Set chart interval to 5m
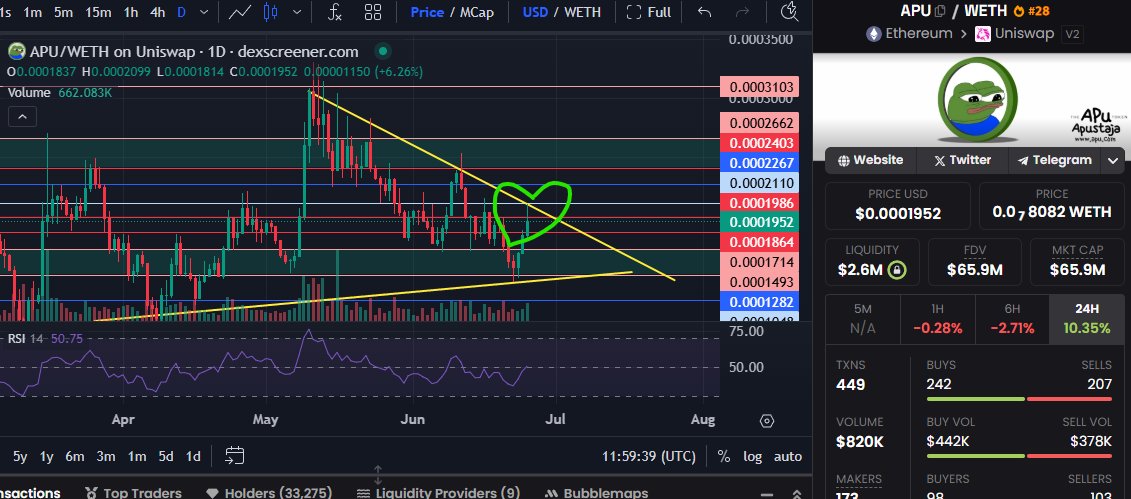Viewport: 1131px width, 499px height. click(63, 12)
